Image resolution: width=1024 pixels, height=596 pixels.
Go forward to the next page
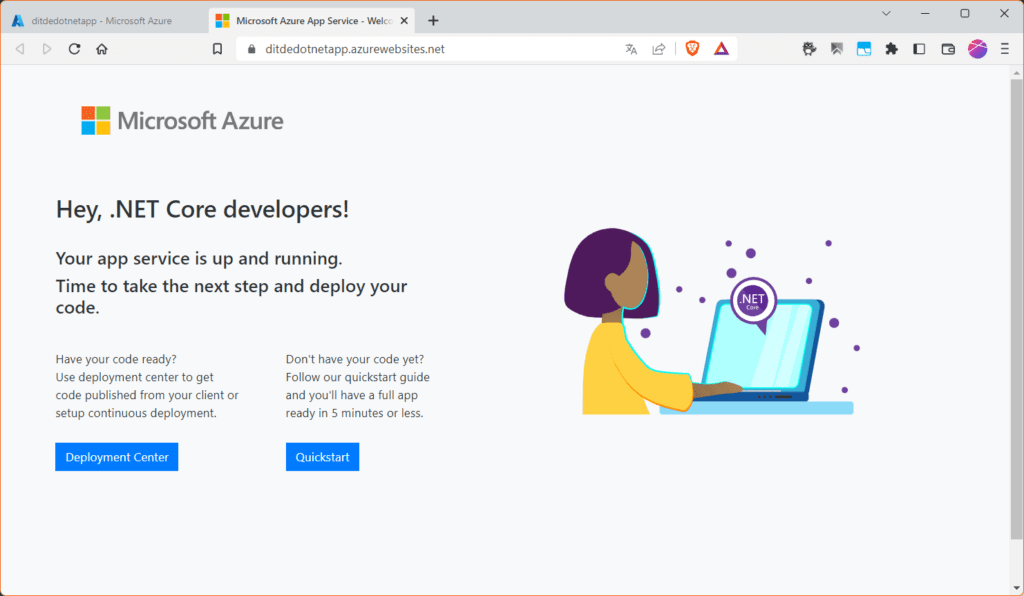tap(46, 49)
